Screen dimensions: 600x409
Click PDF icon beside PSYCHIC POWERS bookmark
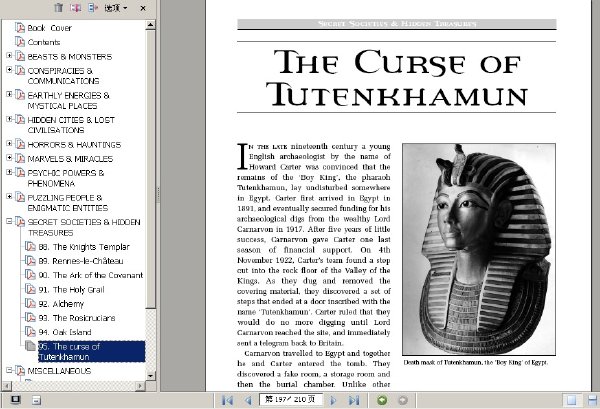(x=20, y=173)
